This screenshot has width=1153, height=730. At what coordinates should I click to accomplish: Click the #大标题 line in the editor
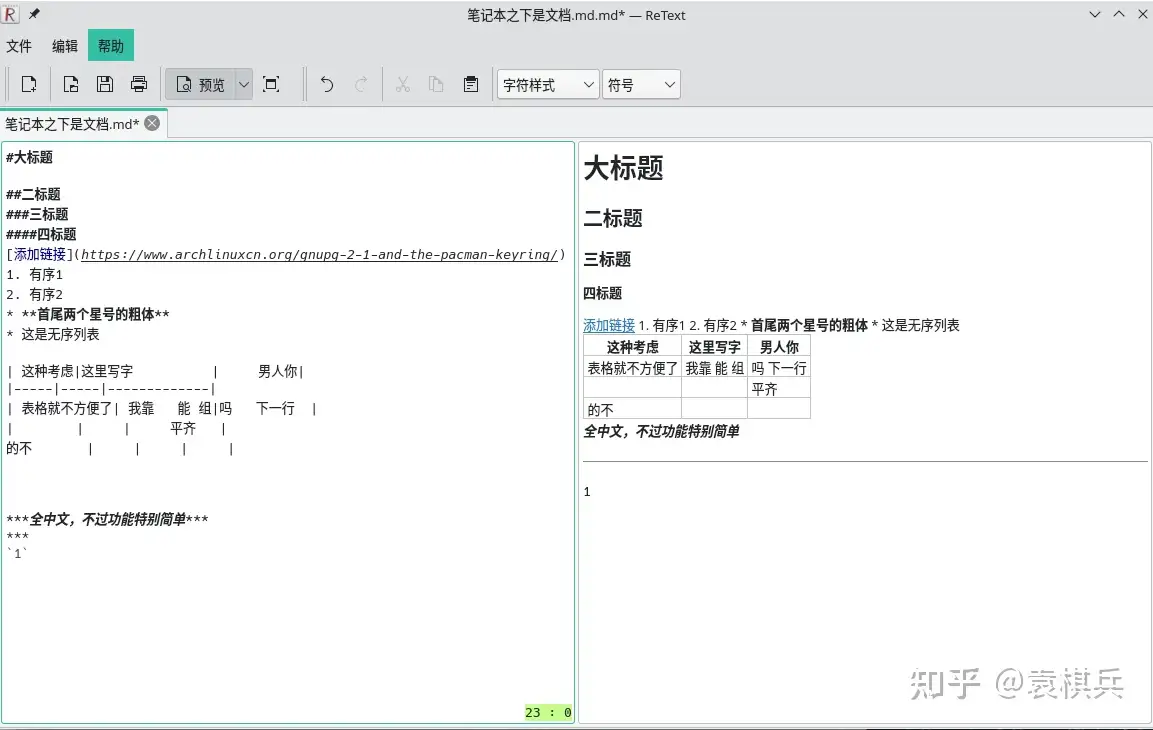click(29, 157)
